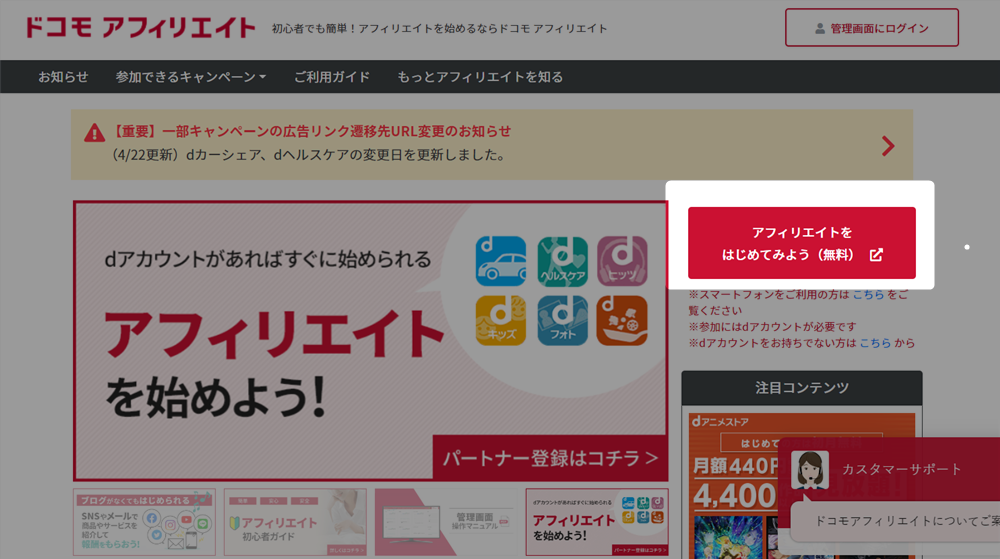
Task: Click the dヘルスケア green icon
Action: click(562, 261)
